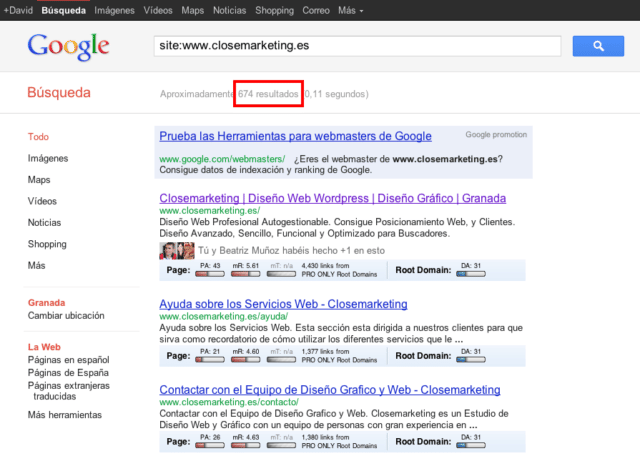Image resolution: width=640 pixels, height=461 pixels.
Task: Click www.google.com/webmasters/ URL
Action: 222,159
